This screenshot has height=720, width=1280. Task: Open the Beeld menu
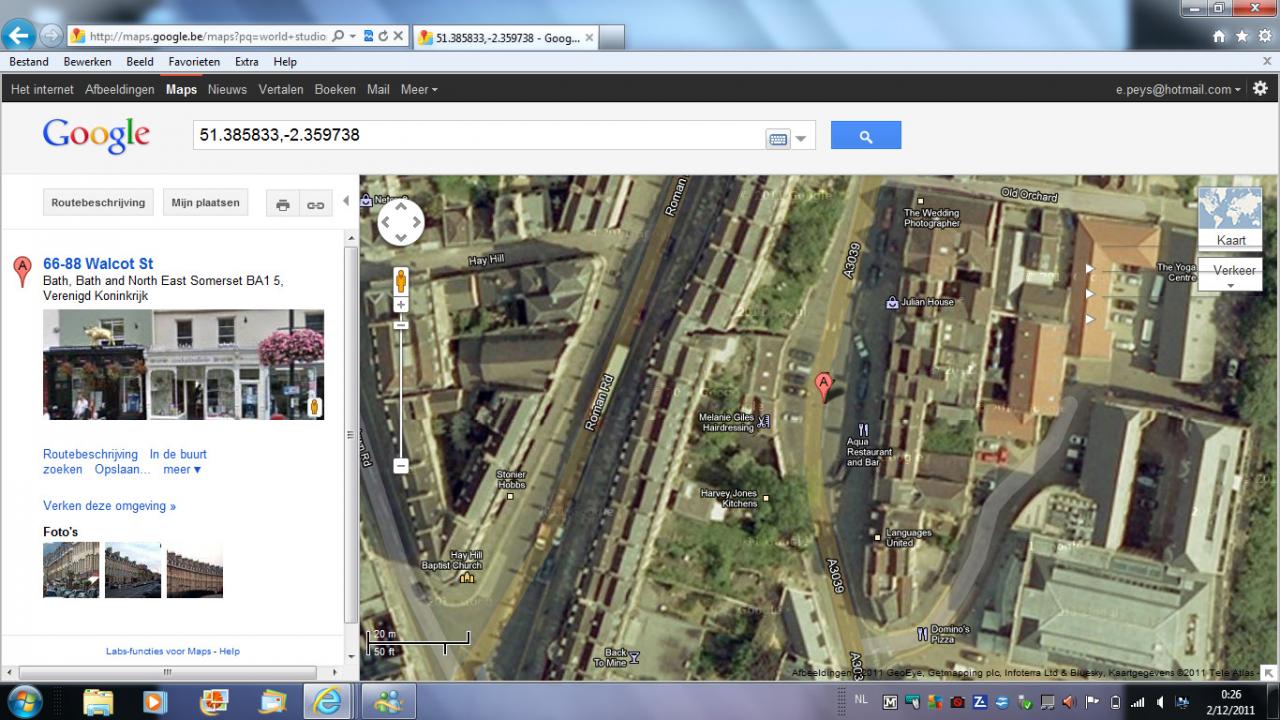point(140,62)
